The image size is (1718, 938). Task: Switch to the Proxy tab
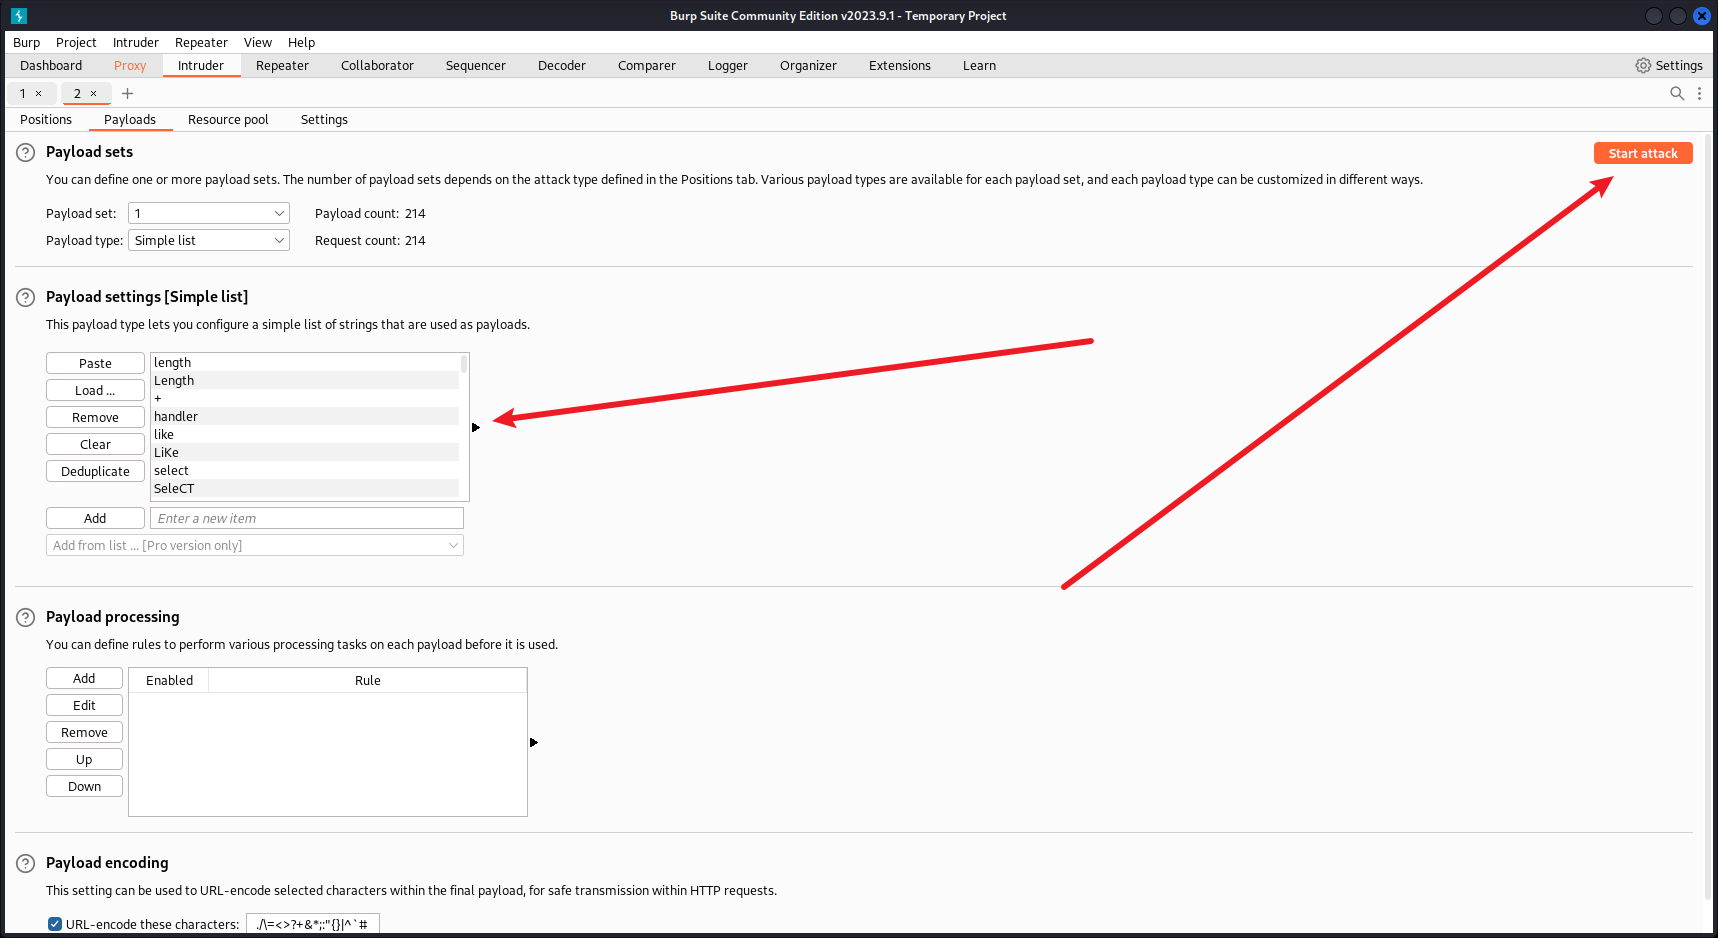130,65
